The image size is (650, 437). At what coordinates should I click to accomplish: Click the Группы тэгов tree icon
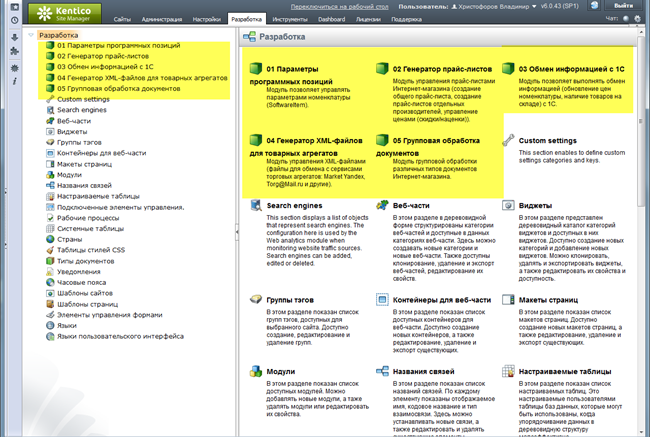(50, 142)
